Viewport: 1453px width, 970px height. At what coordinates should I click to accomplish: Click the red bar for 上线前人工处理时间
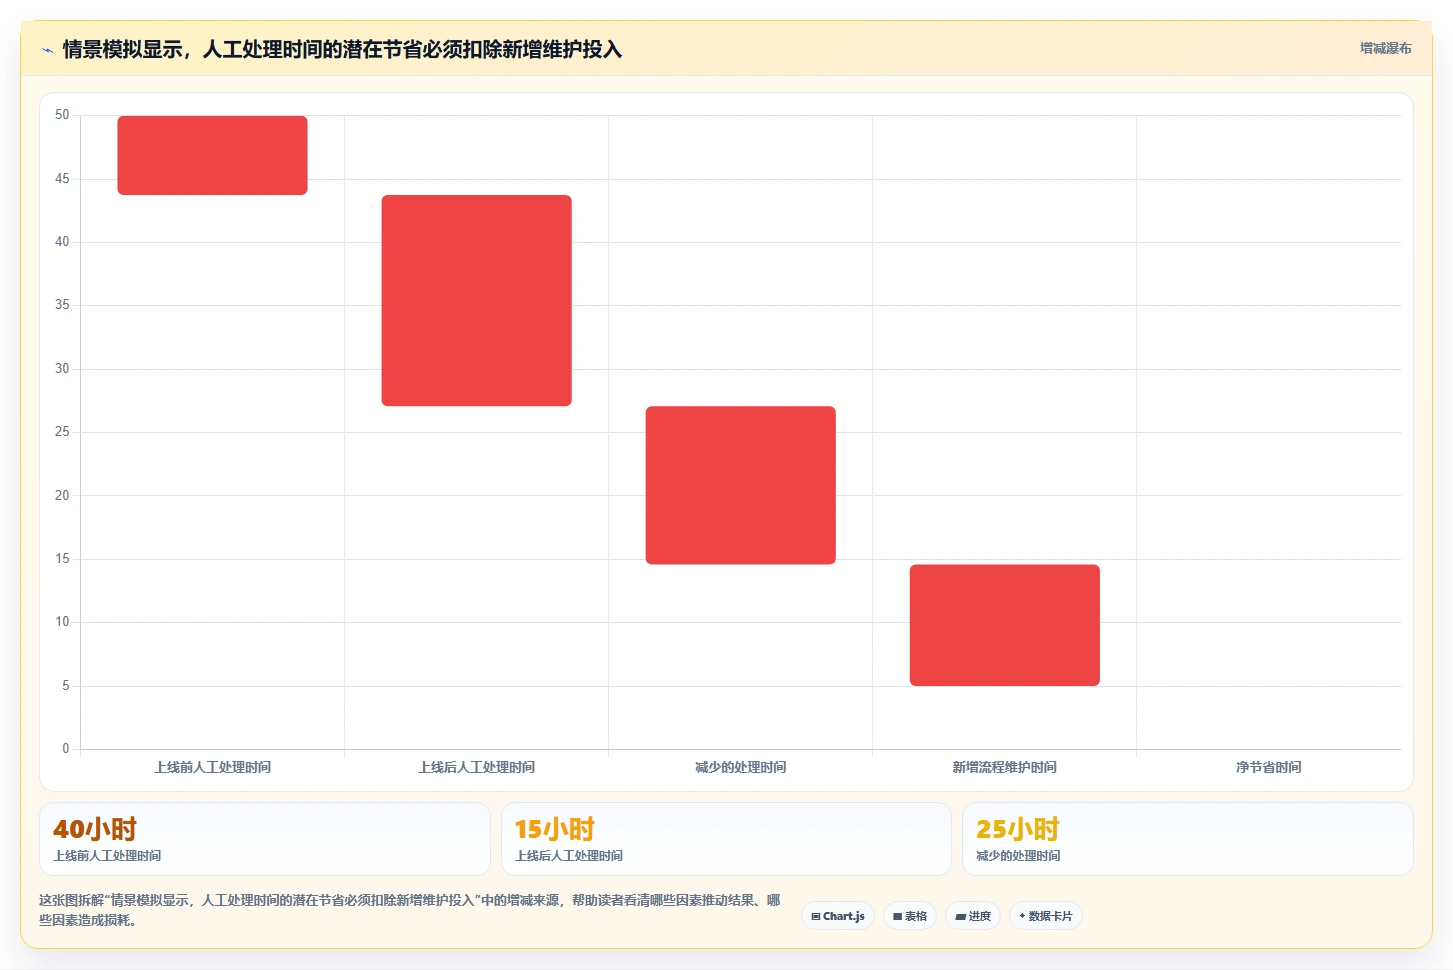212,155
